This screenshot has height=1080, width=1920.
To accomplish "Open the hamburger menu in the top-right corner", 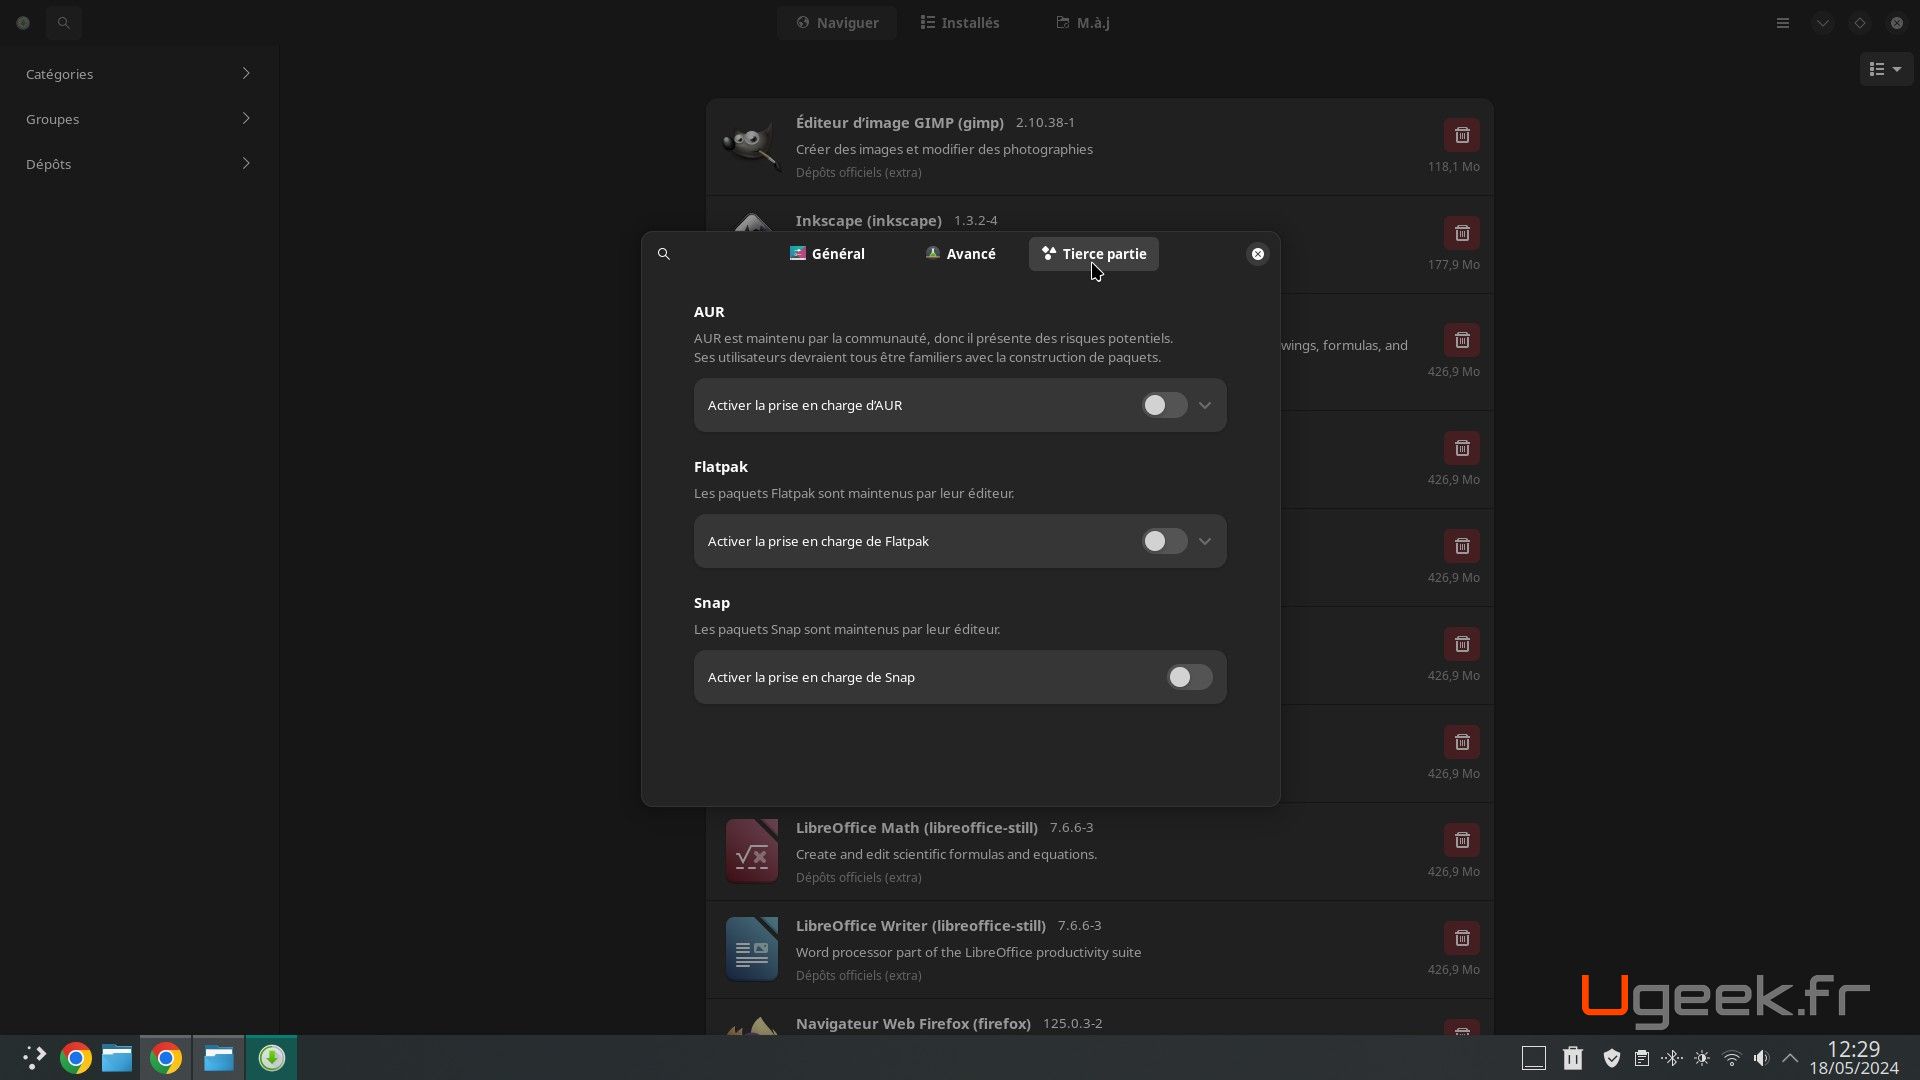I will click(x=1782, y=22).
